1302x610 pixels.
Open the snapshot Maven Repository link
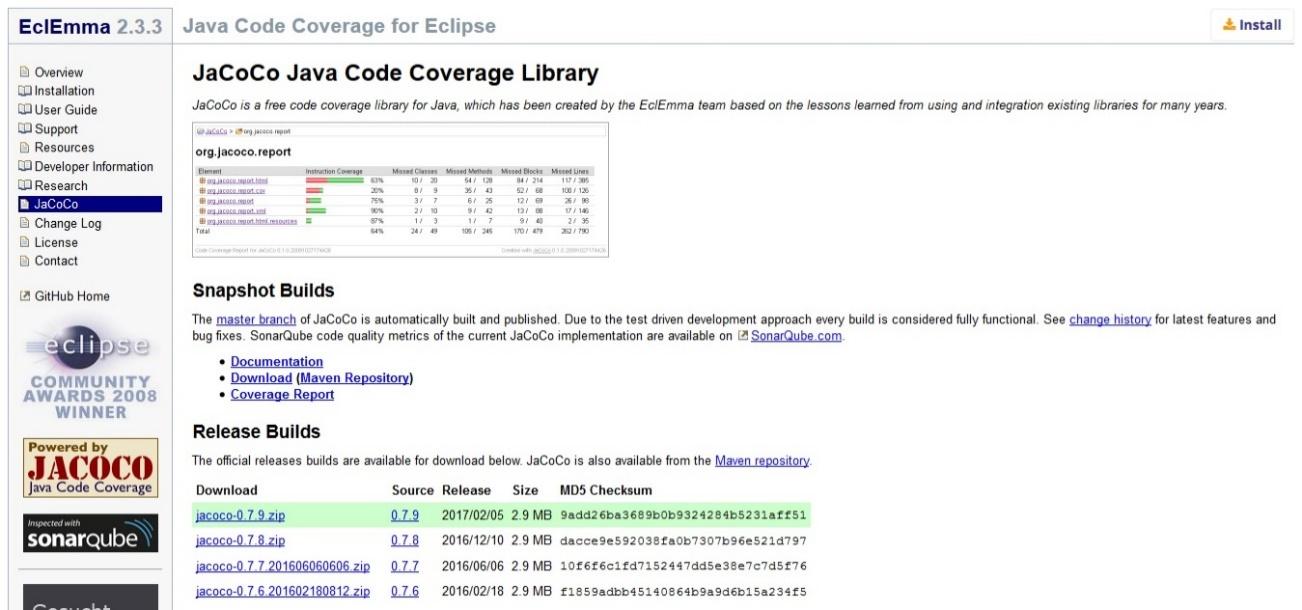click(355, 378)
